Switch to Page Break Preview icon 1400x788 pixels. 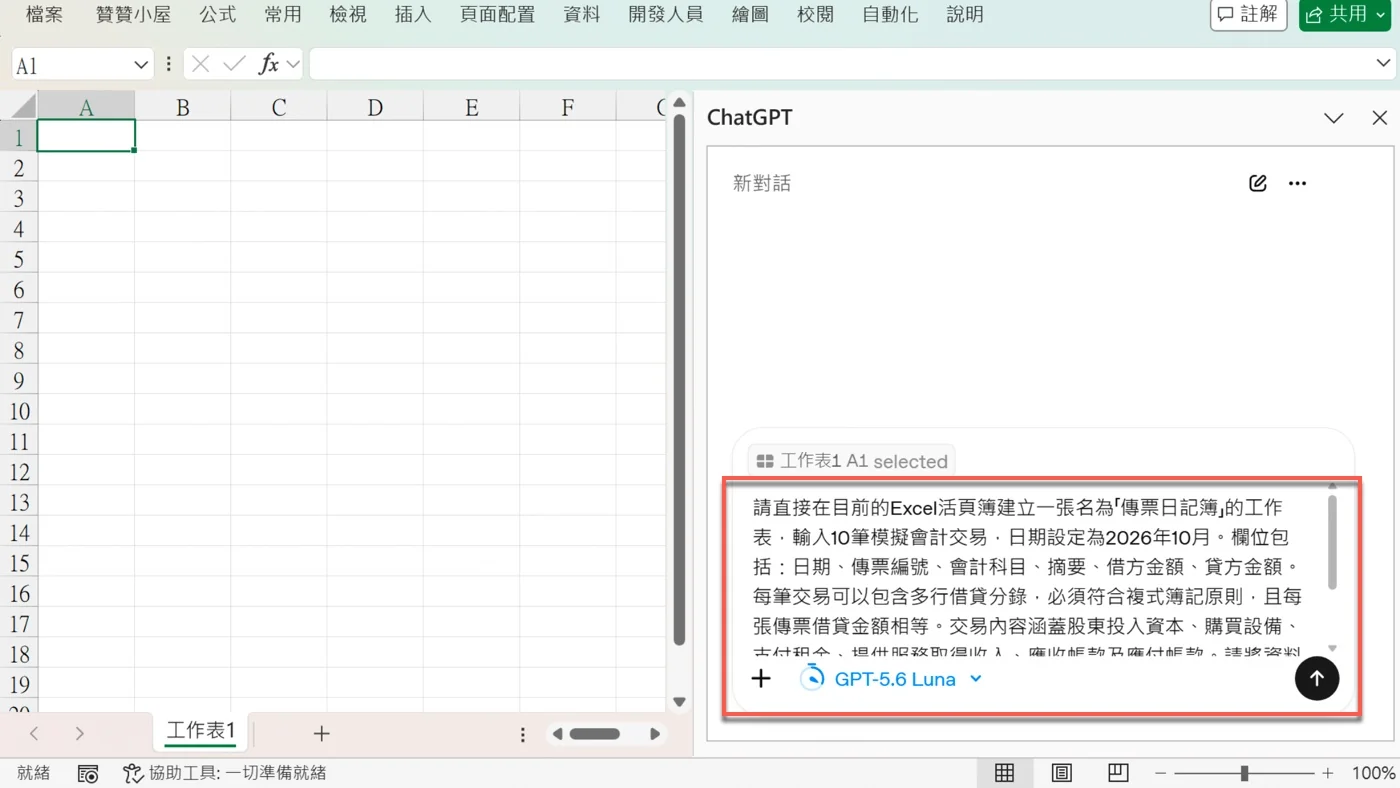(1118, 773)
